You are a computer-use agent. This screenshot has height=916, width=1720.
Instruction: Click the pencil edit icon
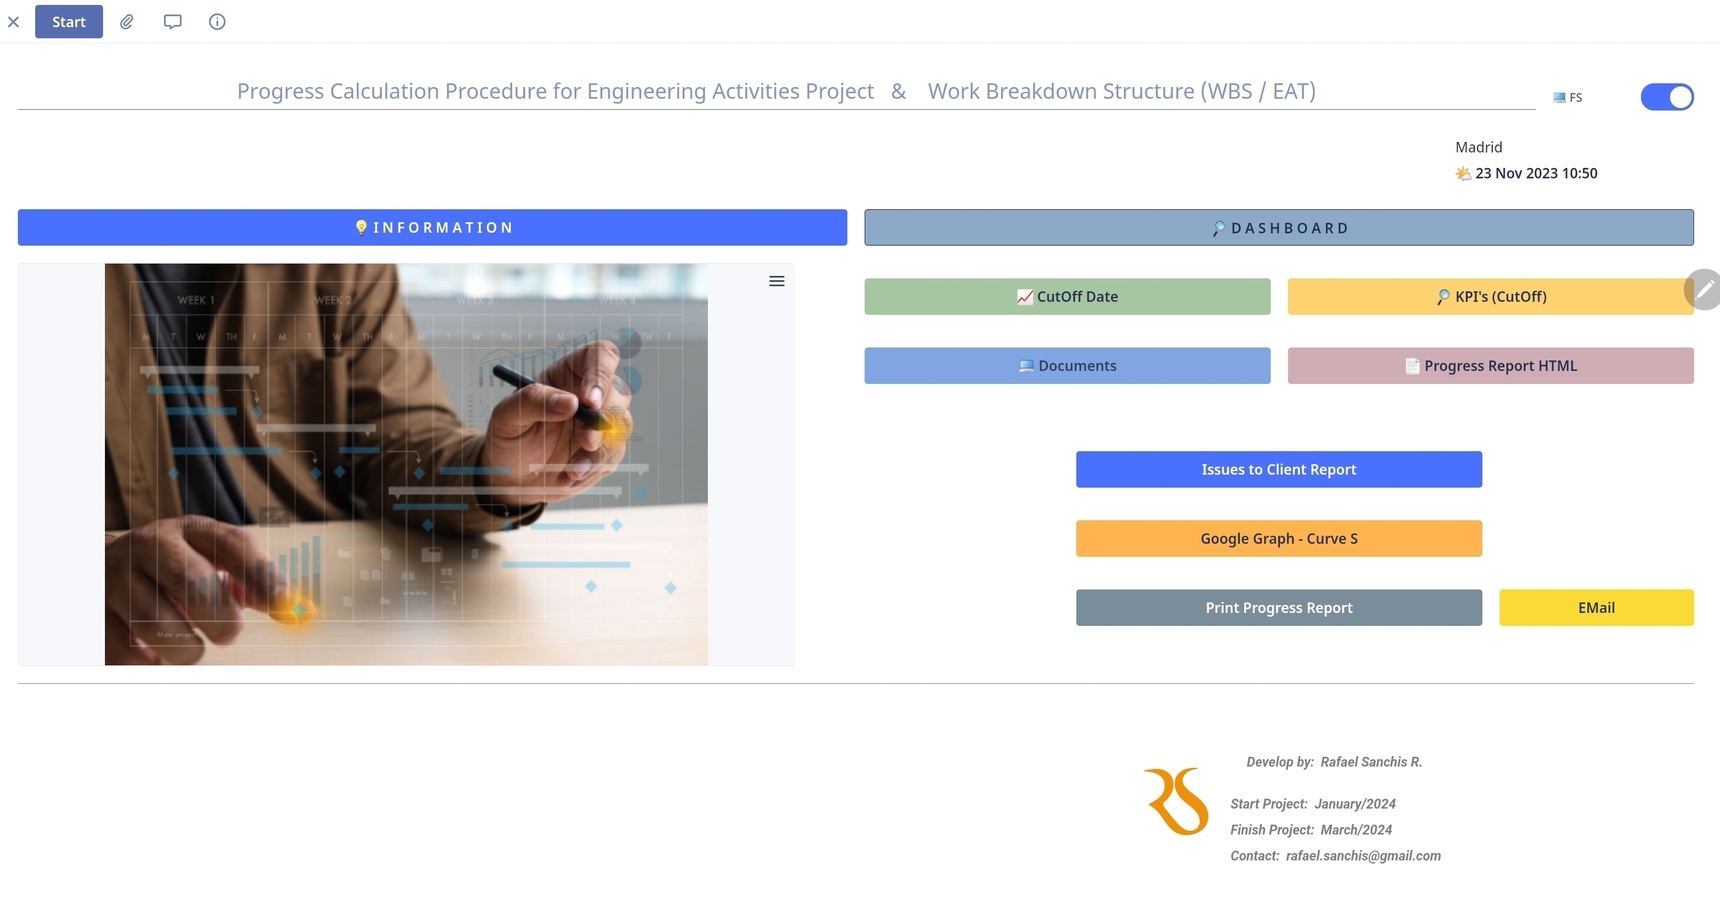(1704, 290)
